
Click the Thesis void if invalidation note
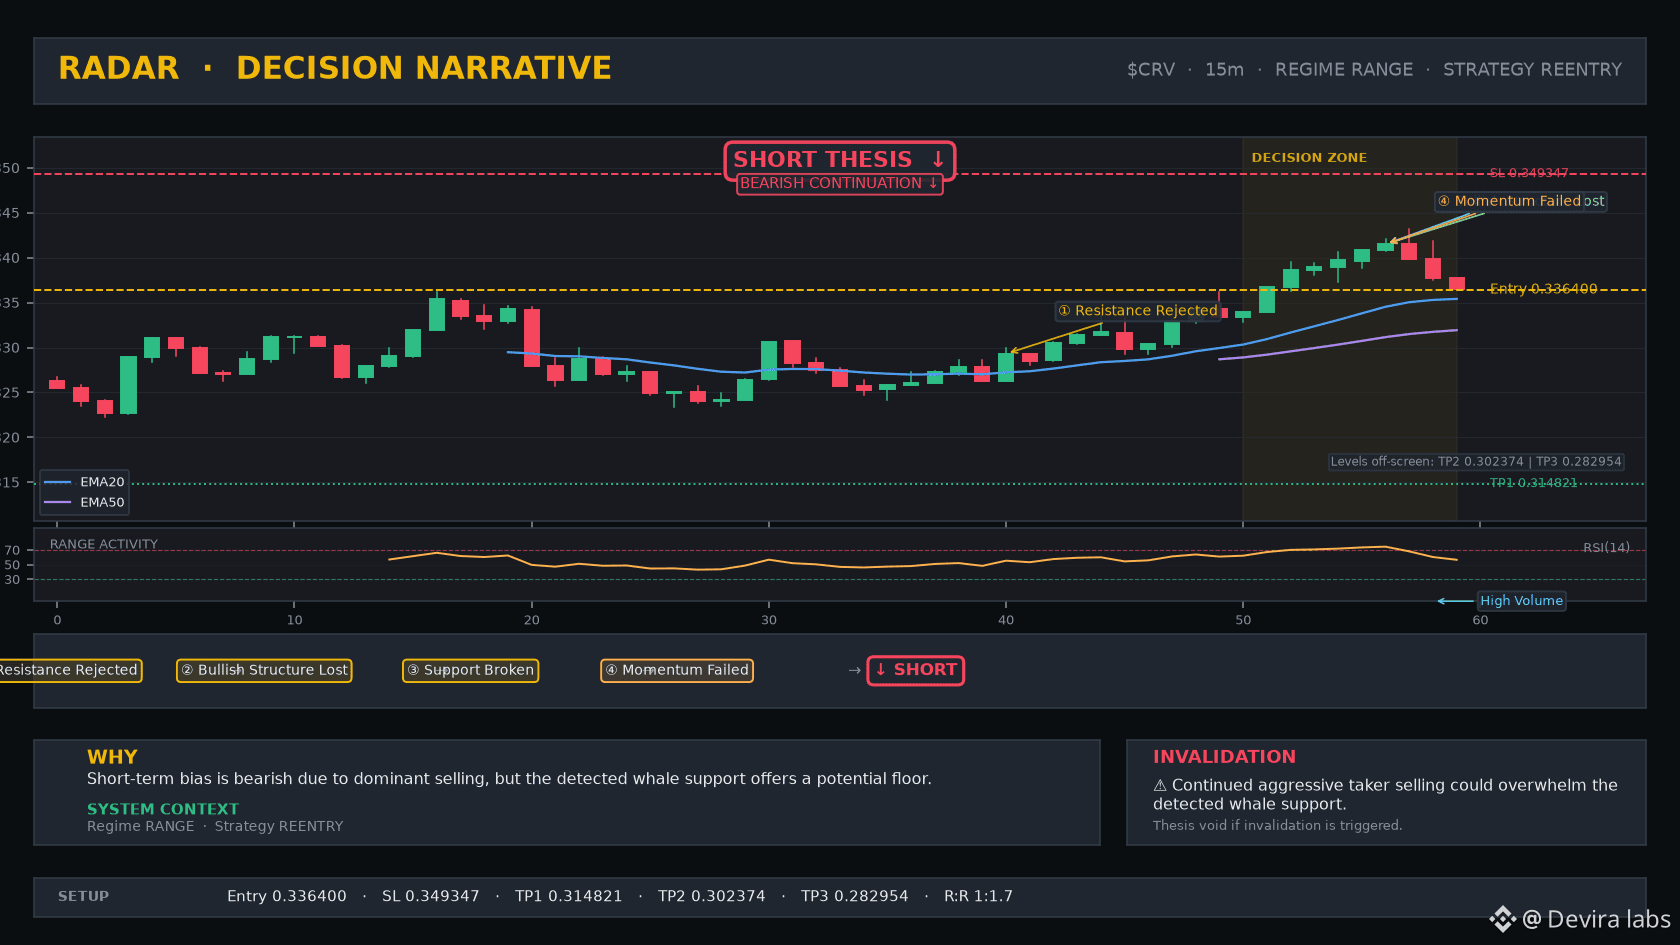click(x=1277, y=826)
